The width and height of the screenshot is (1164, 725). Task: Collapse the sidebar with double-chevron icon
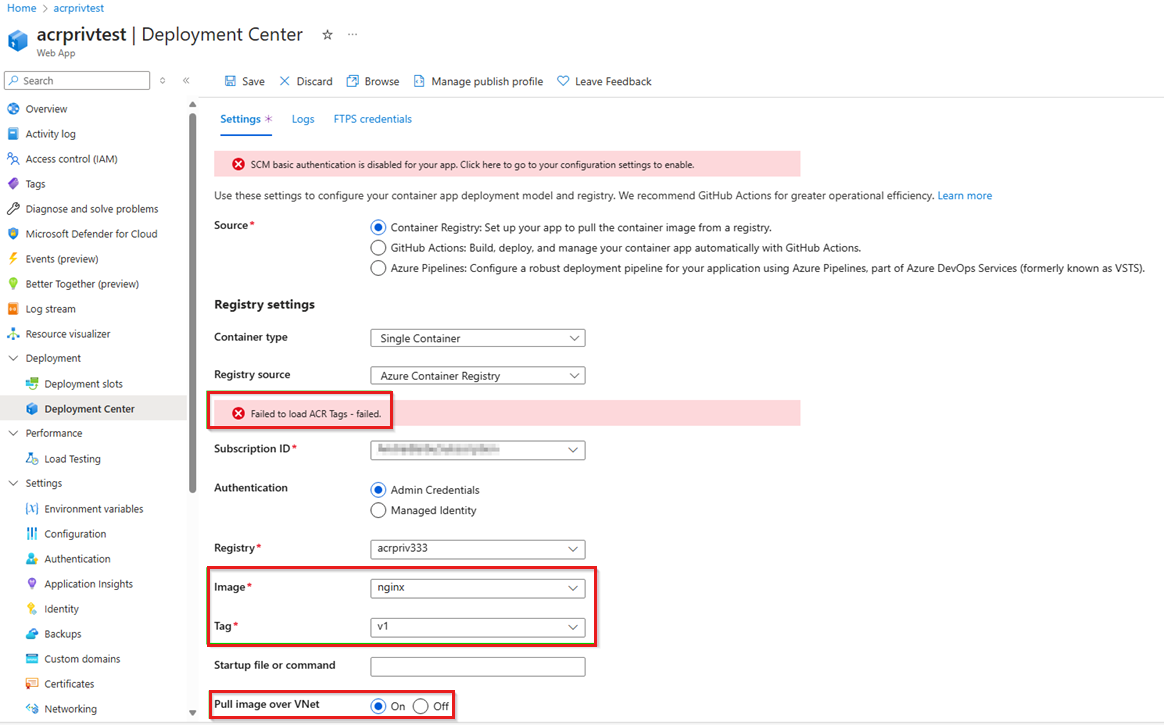[x=186, y=80]
